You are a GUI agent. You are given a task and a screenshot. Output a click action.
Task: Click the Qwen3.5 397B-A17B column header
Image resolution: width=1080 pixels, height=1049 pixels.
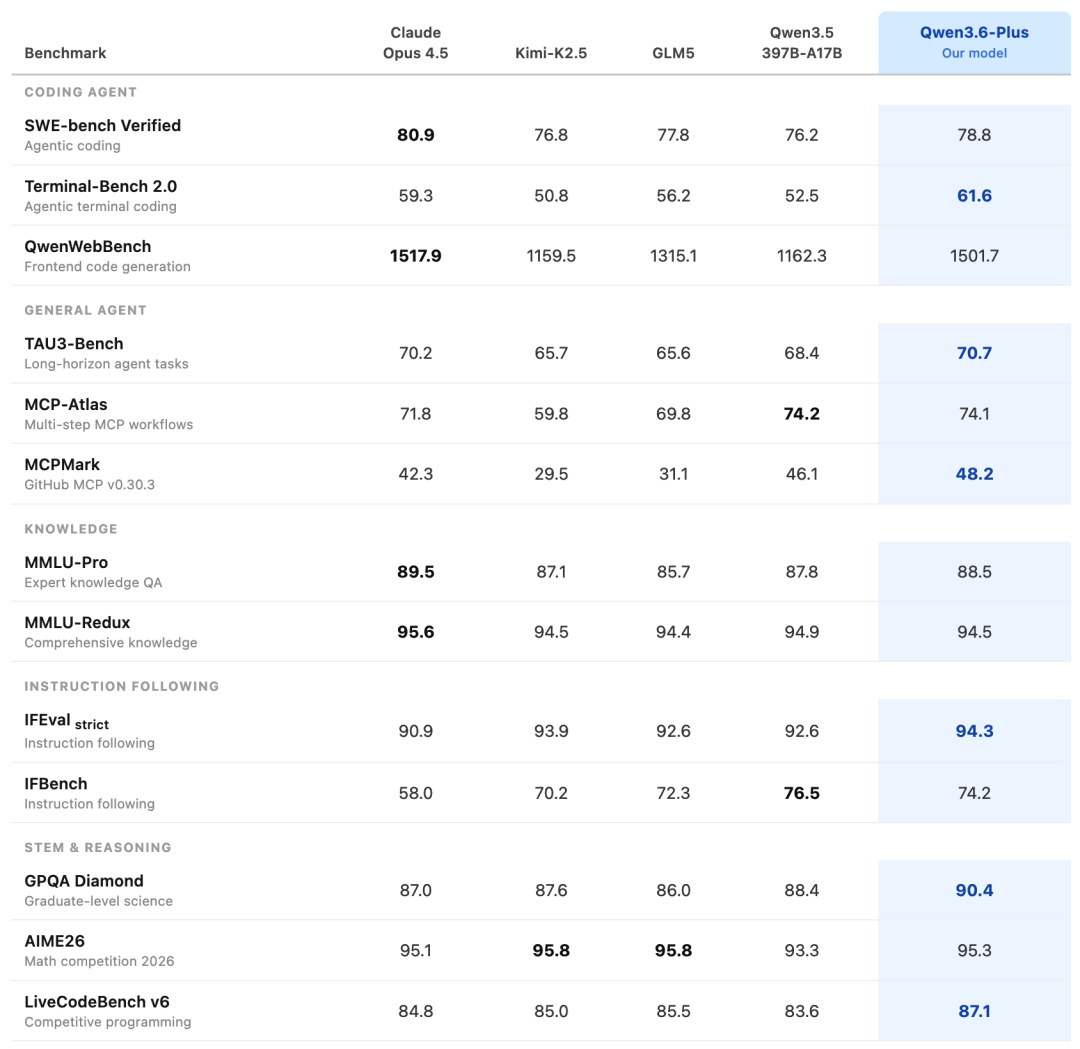(x=801, y=43)
